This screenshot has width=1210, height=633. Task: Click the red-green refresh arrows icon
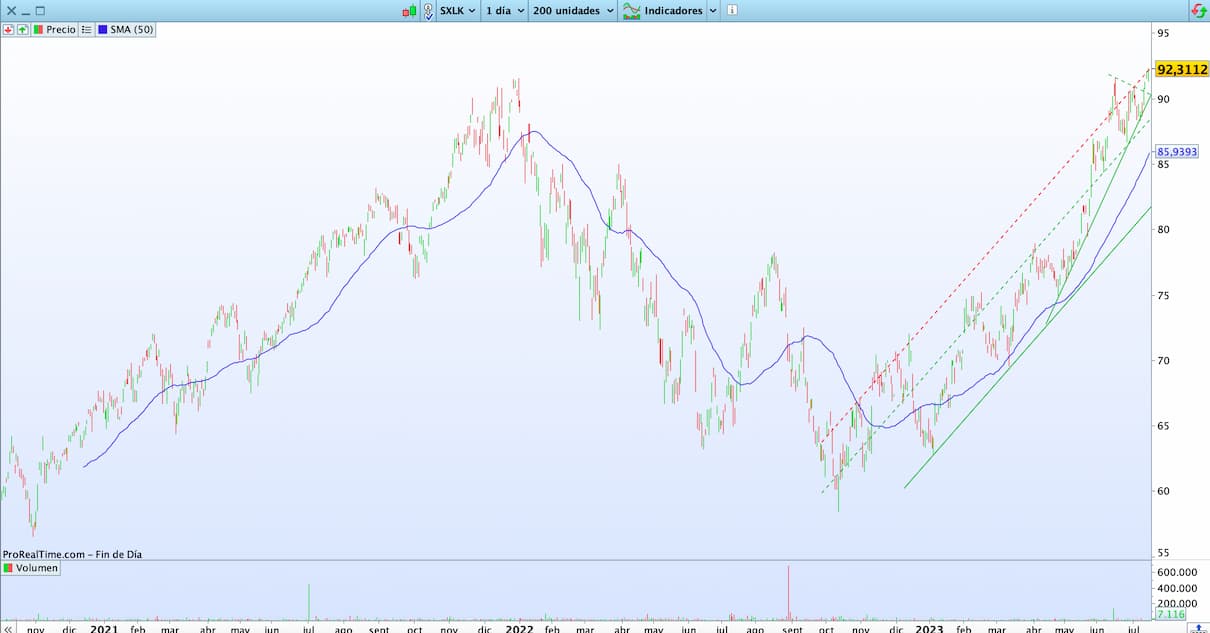tap(1197, 11)
